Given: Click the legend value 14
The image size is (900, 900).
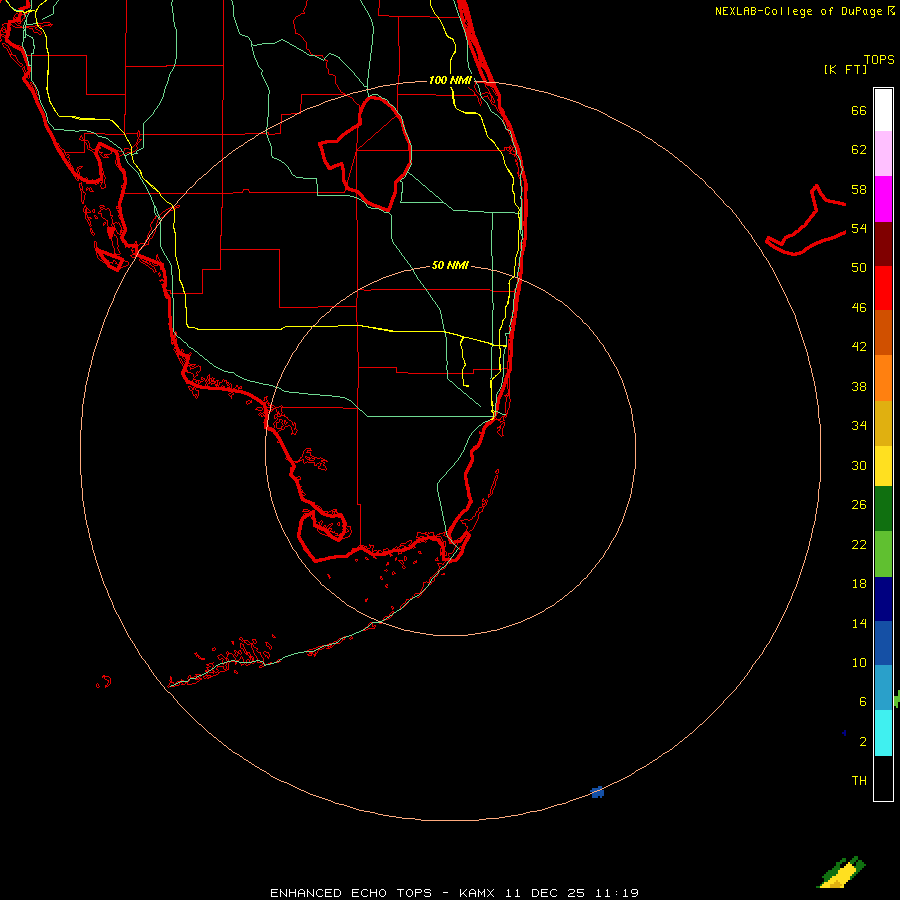Looking at the screenshot, I should click(859, 623).
